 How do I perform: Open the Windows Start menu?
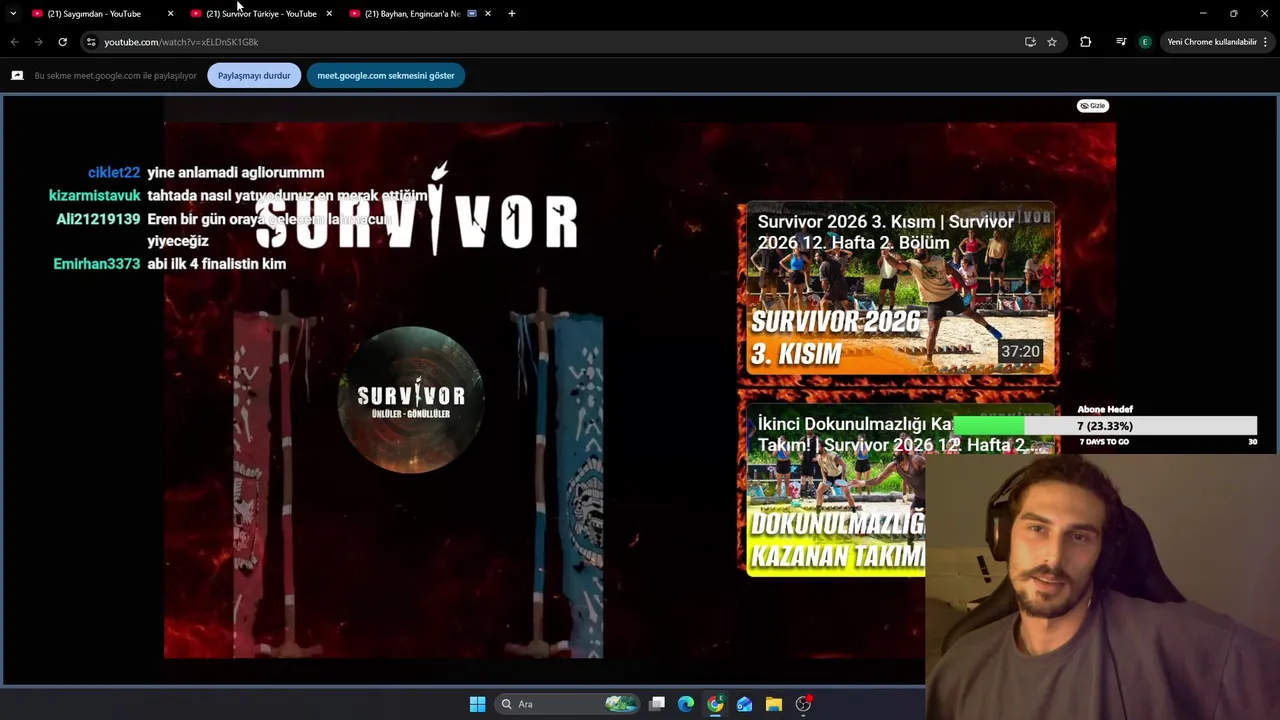478,704
